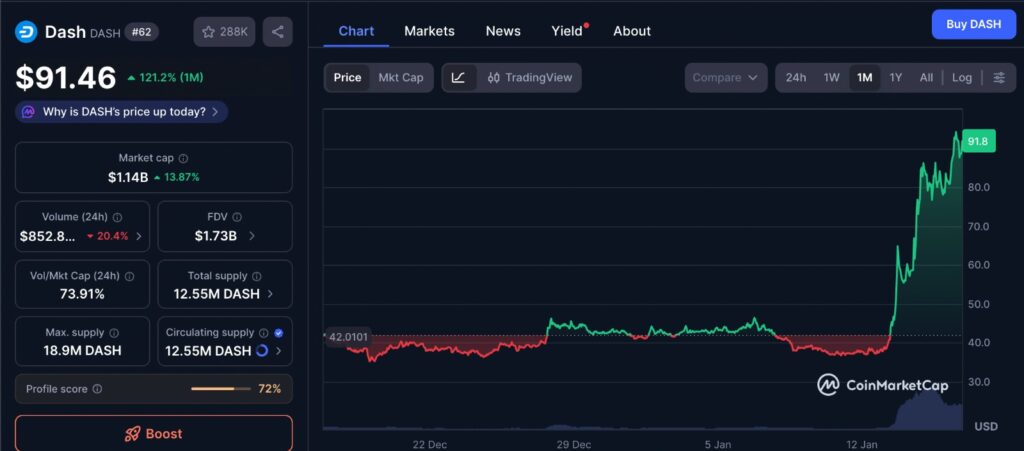The height and width of the screenshot is (451, 1024).
Task: Set chart range to 1W
Action: pos(831,78)
